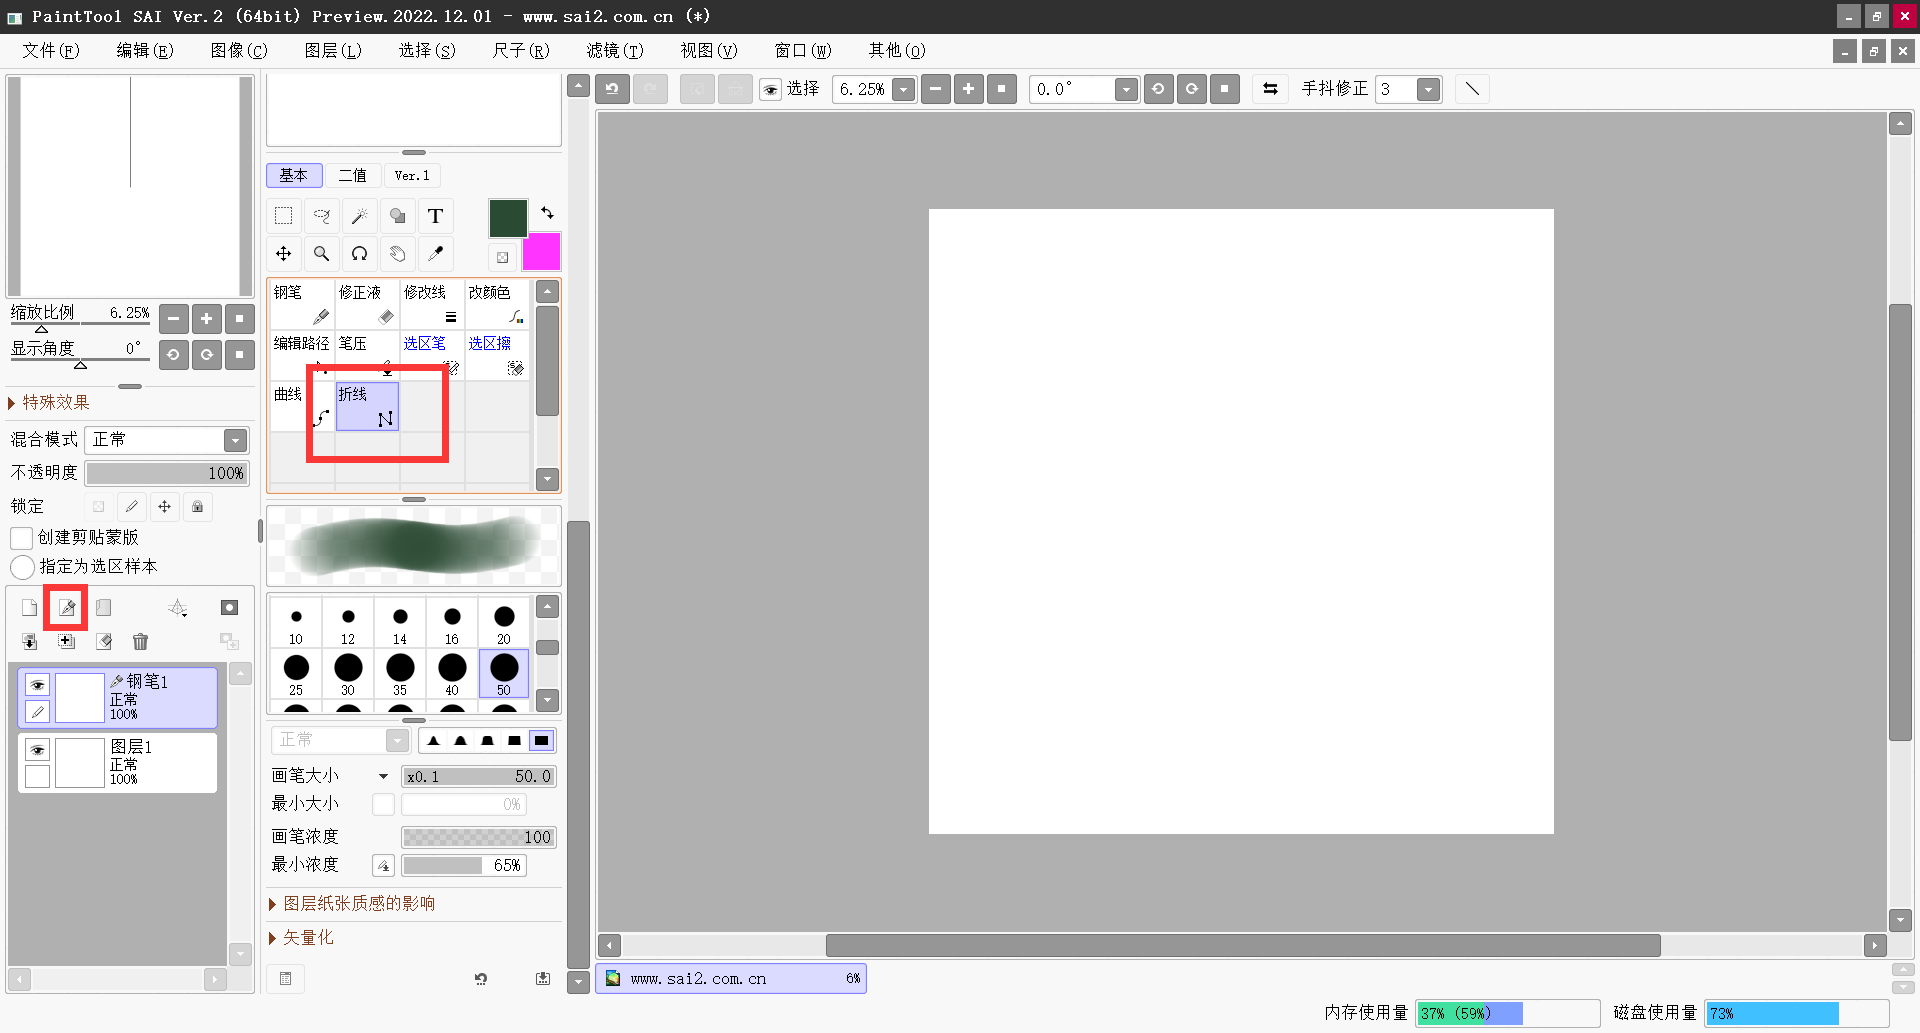Toggle the 最小大小 pressure checkbox
Image resolution: width=1920 pixels, height=1033 pixels.
pyautogui.click(x=383, y=804)
